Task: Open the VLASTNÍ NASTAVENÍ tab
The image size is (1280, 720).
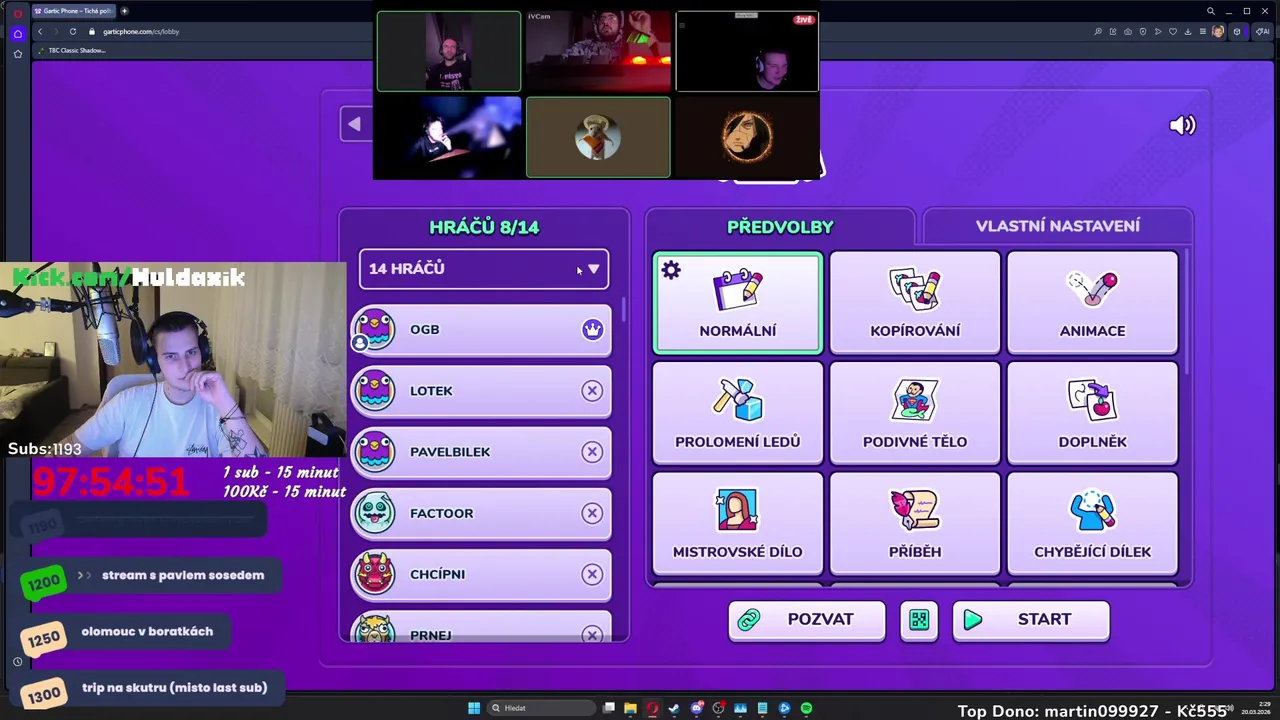Action: pyautogui.click(x=1057, y=226)
